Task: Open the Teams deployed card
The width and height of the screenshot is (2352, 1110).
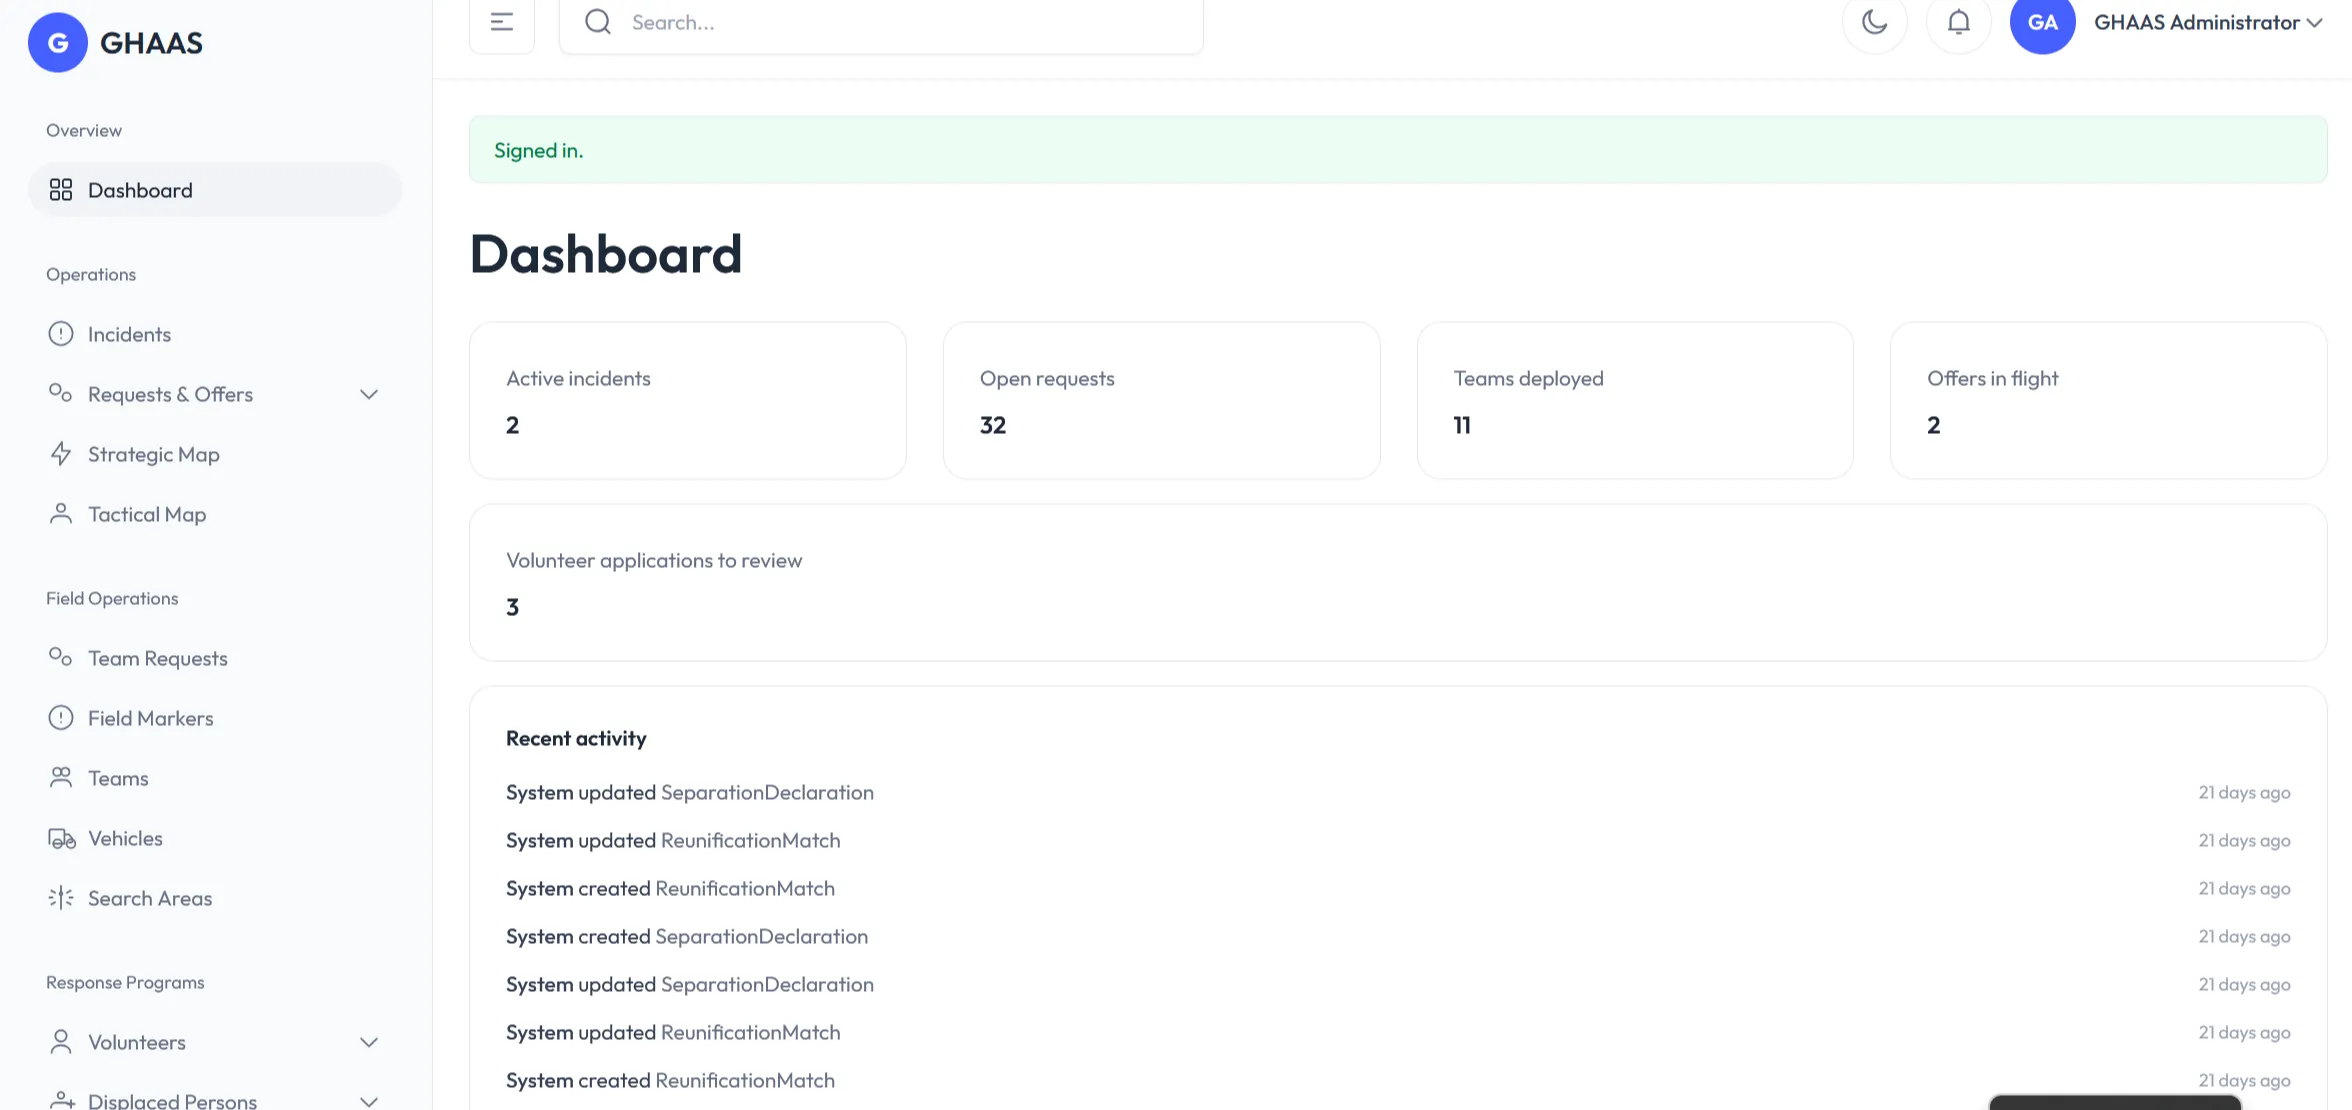Action: 1635,400
